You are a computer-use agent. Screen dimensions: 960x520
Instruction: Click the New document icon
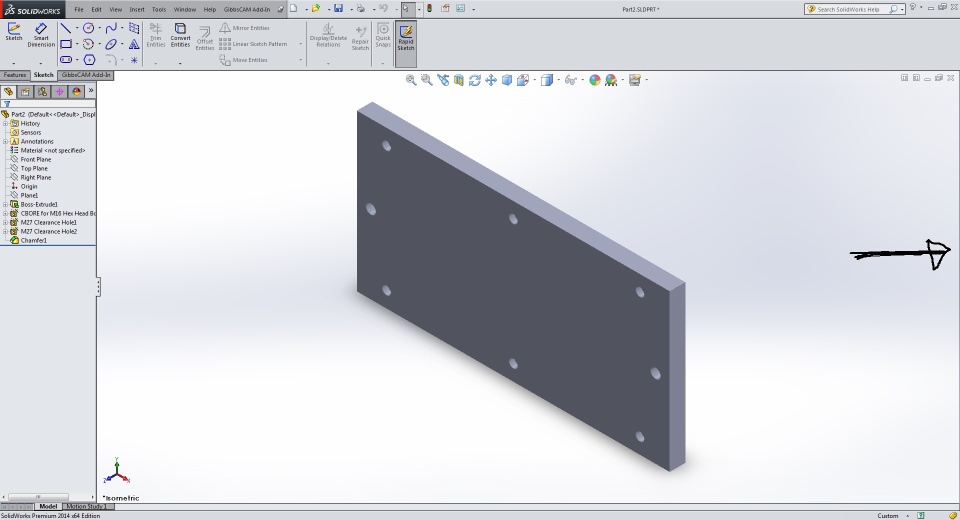(294, 9)
